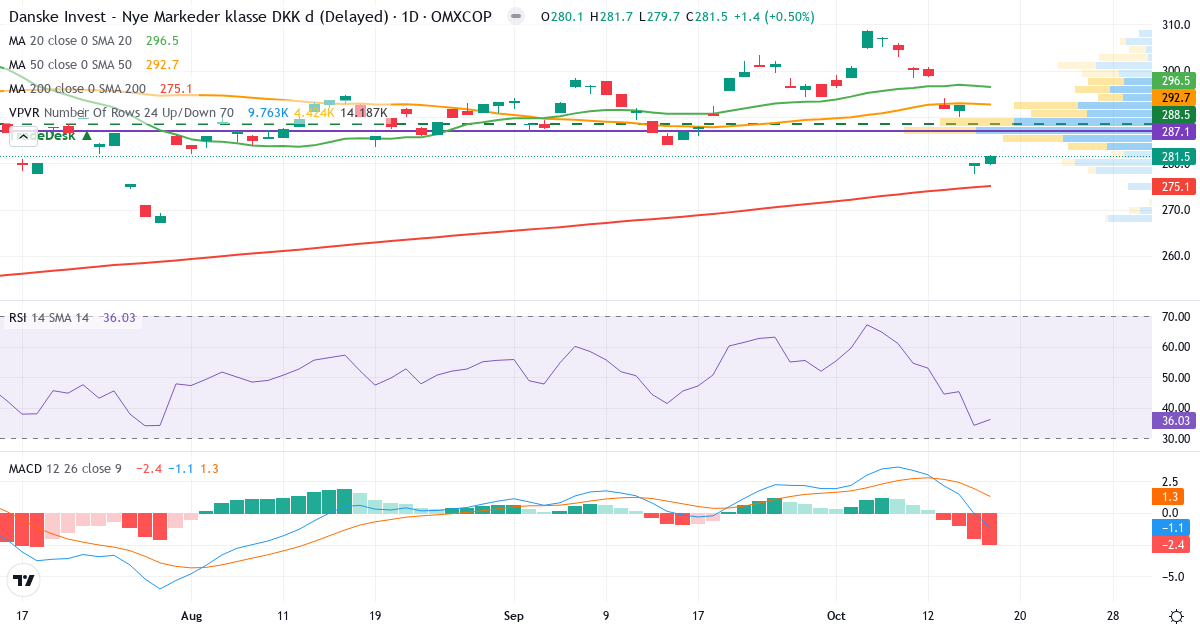The height and width of the screenshot is (630, 1200).
Task: Click the MA 50 value 292.7 in legend
Action: [x=162, y=65]
